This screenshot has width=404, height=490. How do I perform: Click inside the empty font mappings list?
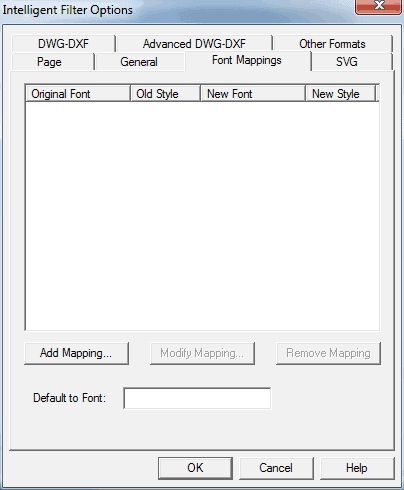[x=202, y=216]
